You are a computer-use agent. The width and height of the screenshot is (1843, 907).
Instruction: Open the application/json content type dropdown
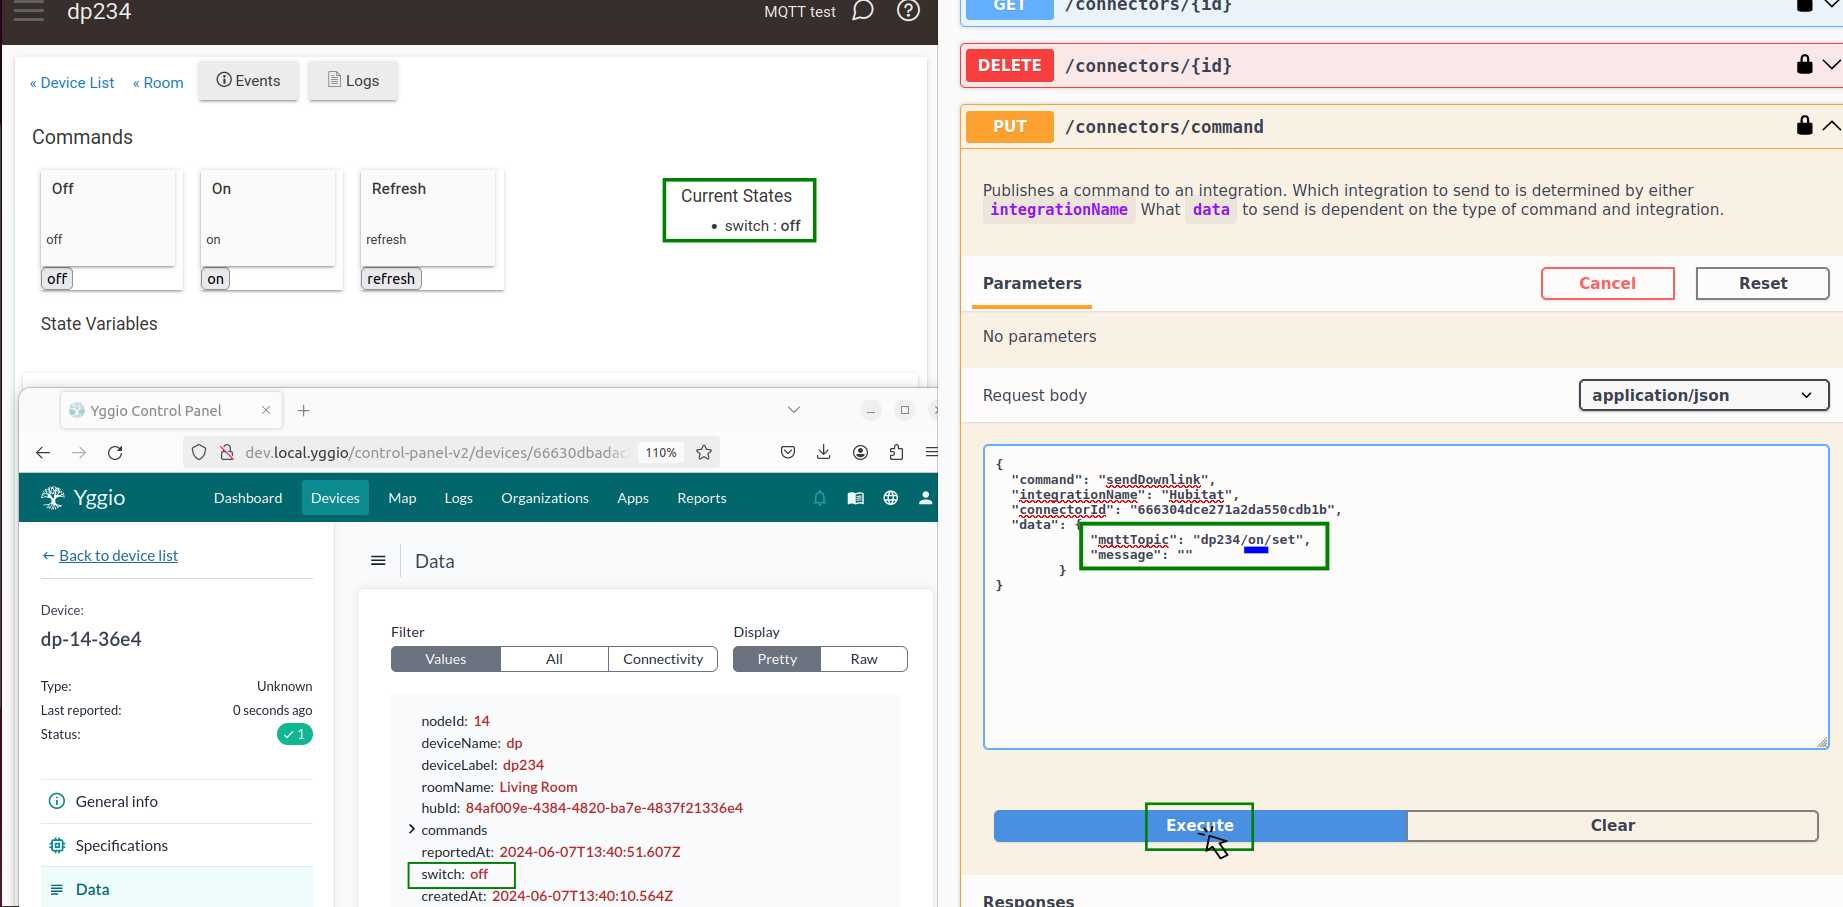tap(1702, 395)
